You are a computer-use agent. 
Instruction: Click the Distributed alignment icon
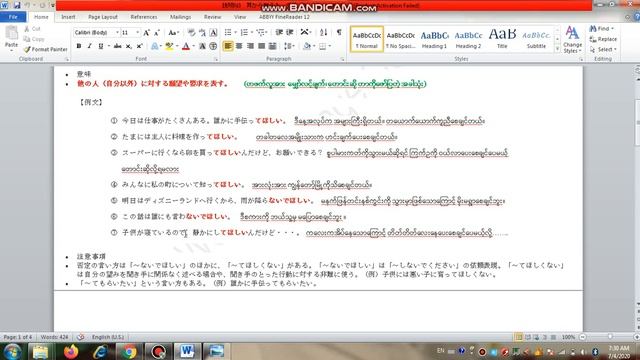pos(272,46)
